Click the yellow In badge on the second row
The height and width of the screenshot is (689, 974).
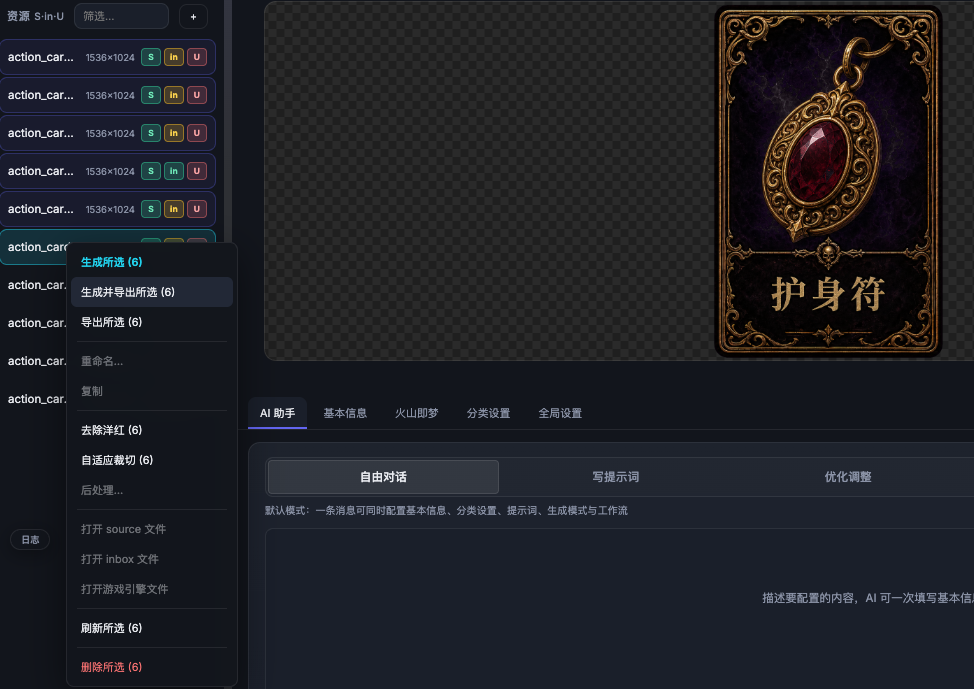pos(174,95)
